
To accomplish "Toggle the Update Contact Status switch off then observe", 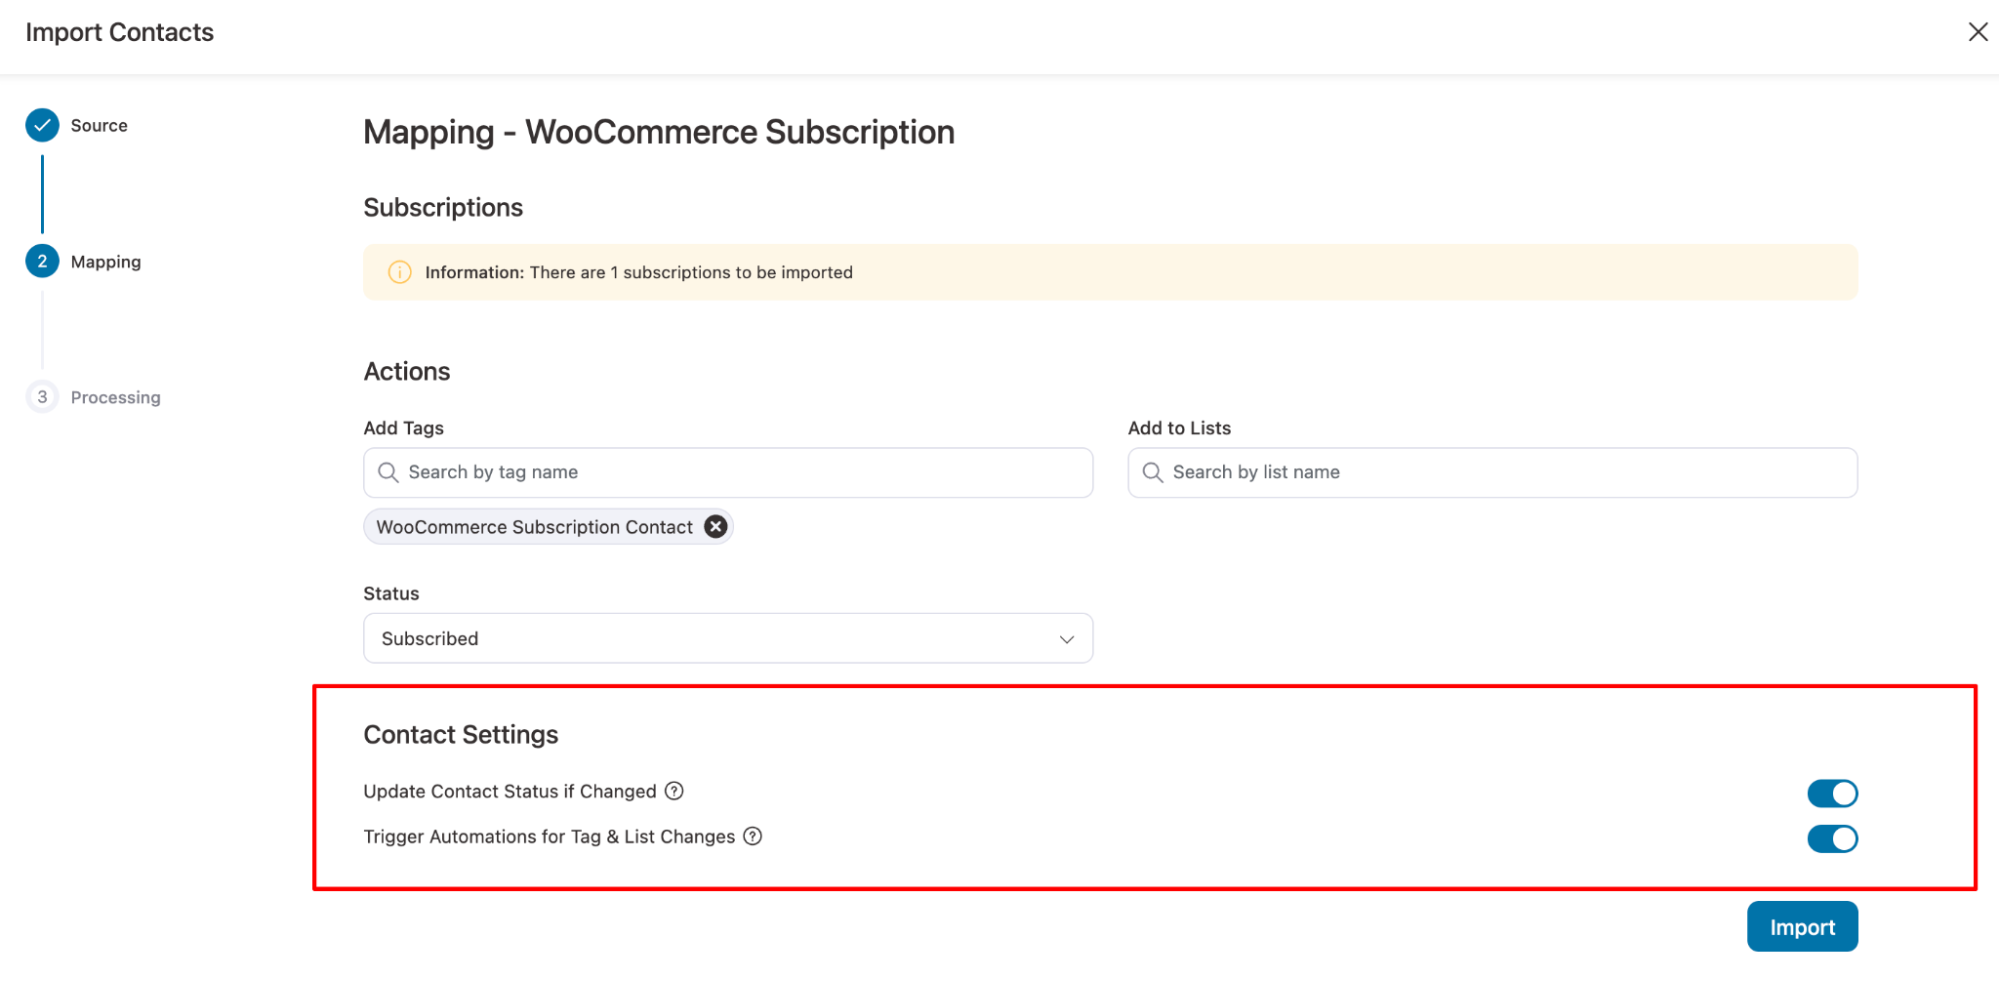I will pyautogui.click(x=1832, y=792).
